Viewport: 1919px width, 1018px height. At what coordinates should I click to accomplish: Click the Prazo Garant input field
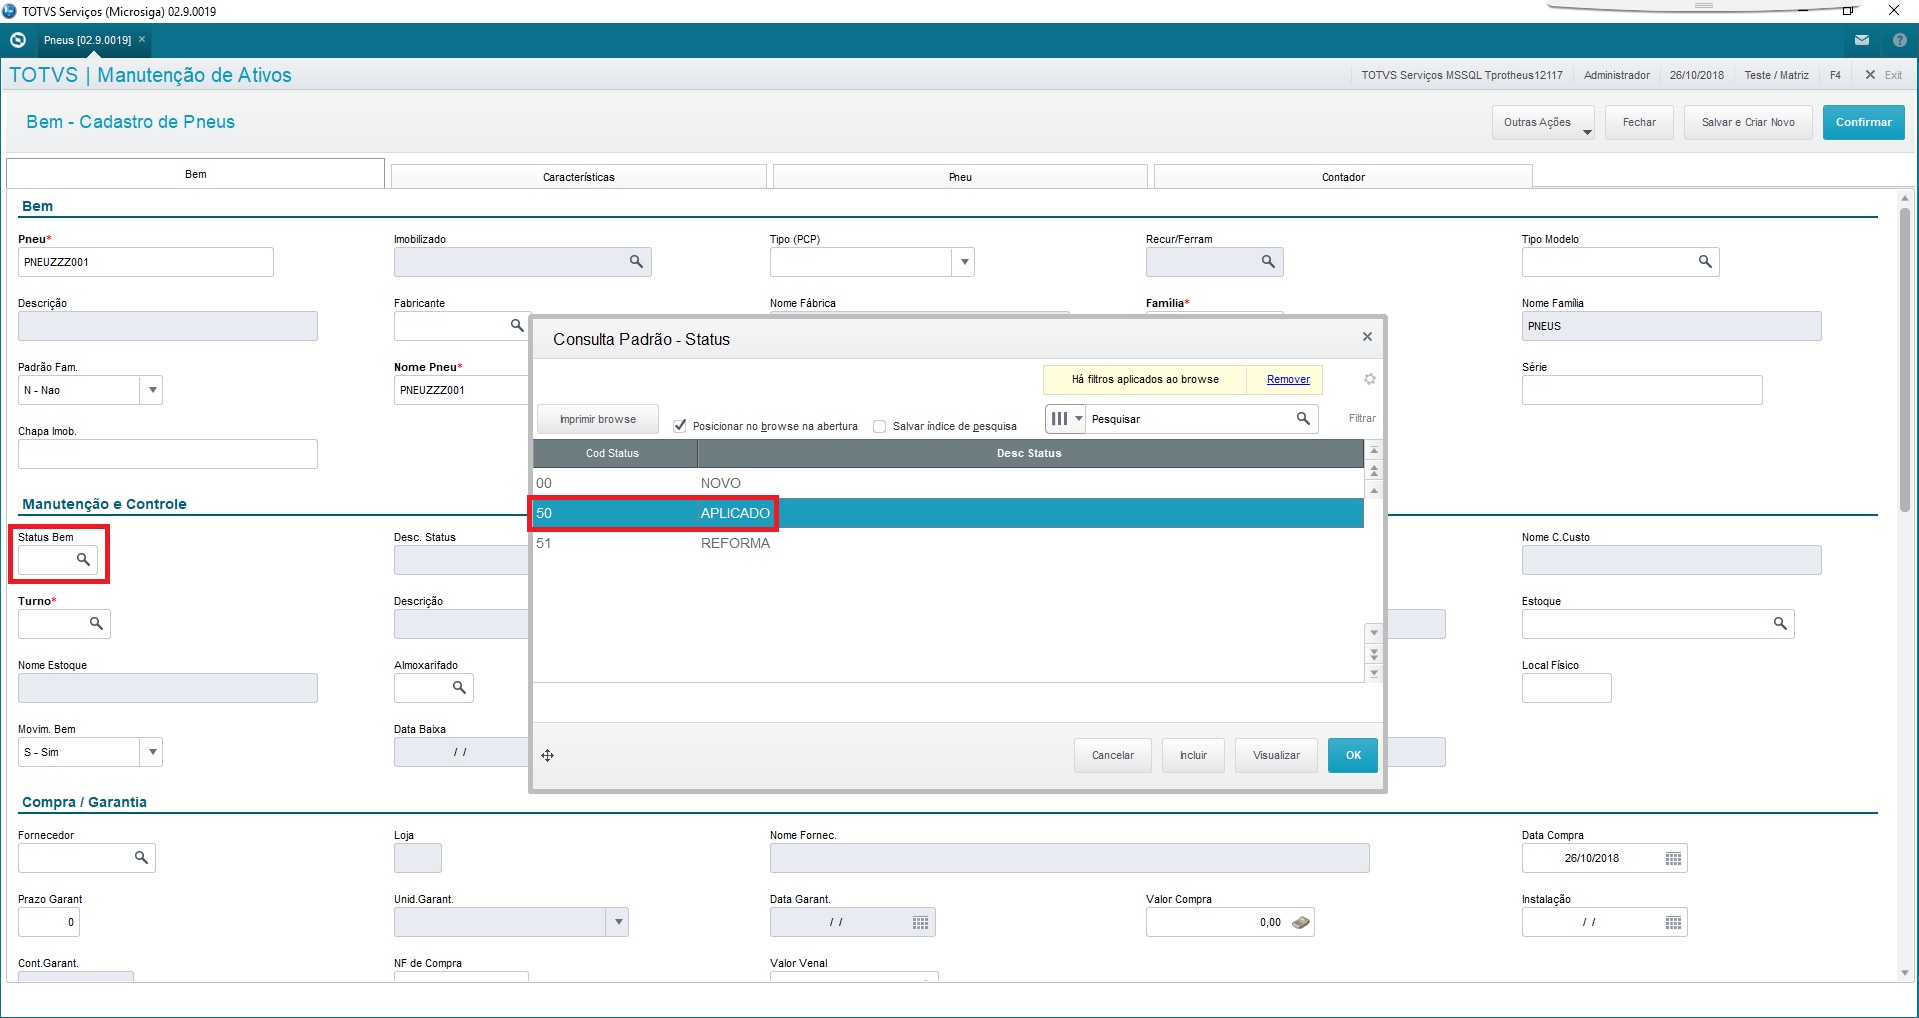pos(49,922)
